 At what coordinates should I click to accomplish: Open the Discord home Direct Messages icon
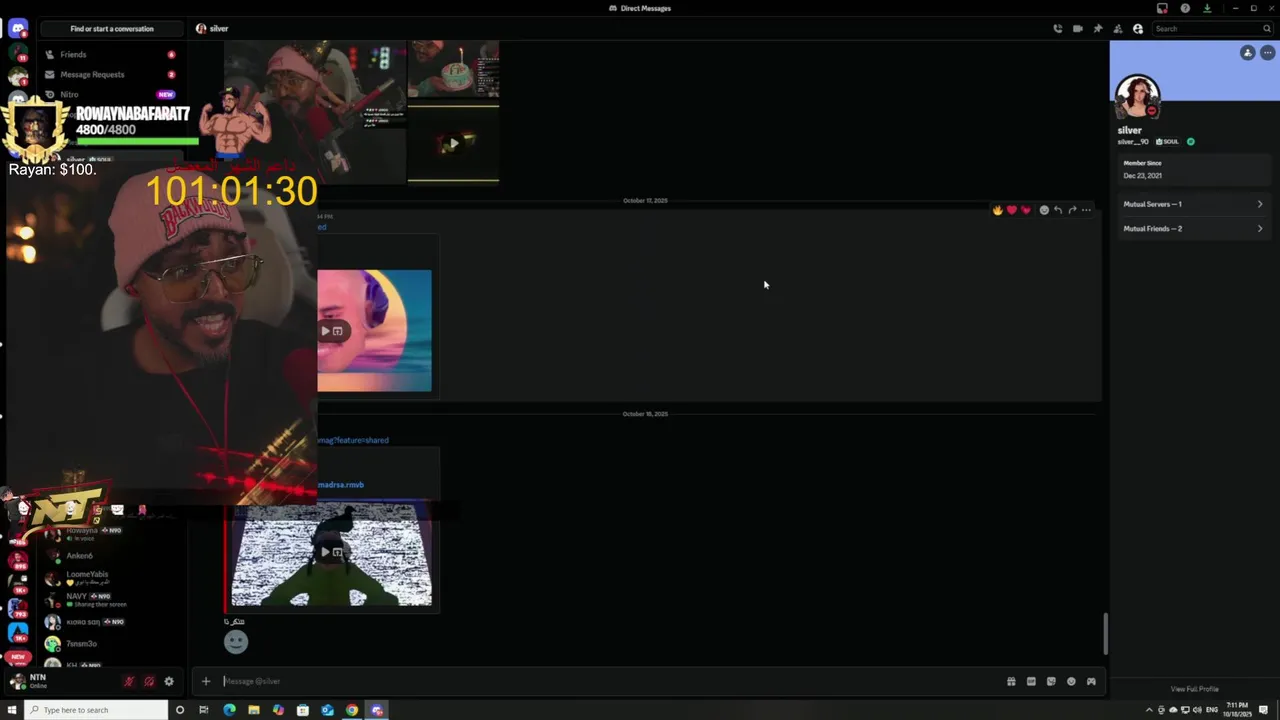18,29
